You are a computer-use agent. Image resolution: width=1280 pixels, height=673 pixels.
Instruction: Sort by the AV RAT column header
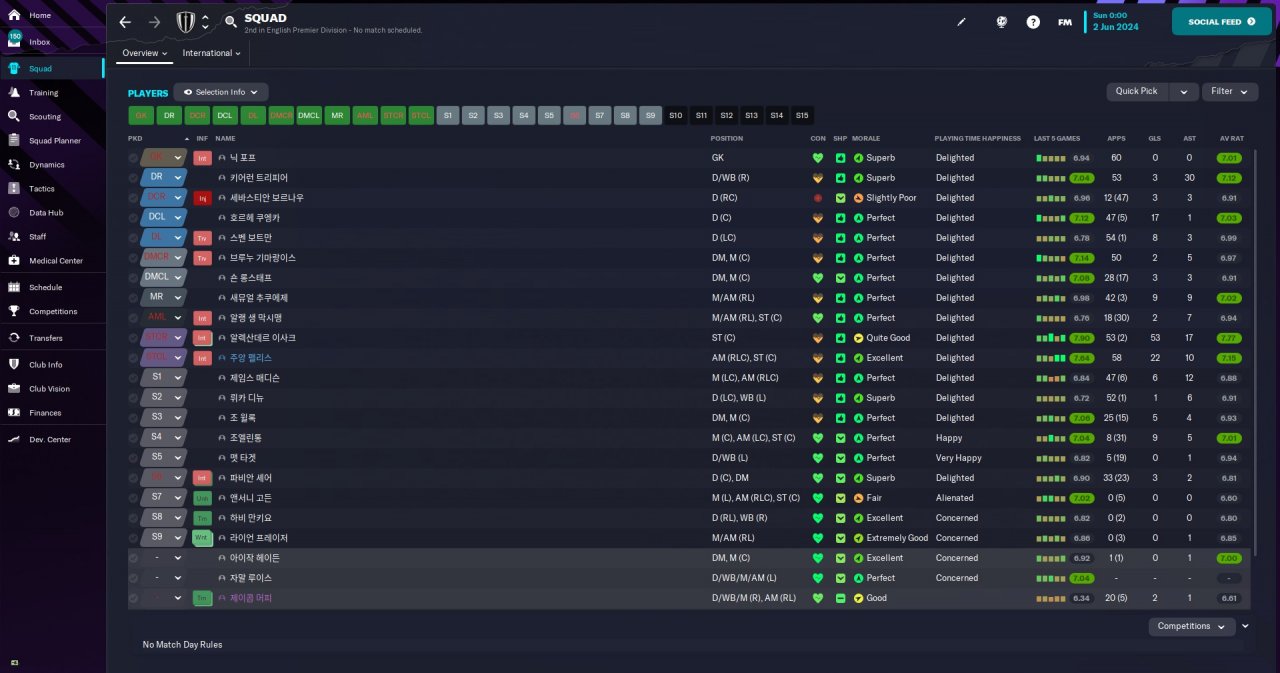coord(1231,138)
